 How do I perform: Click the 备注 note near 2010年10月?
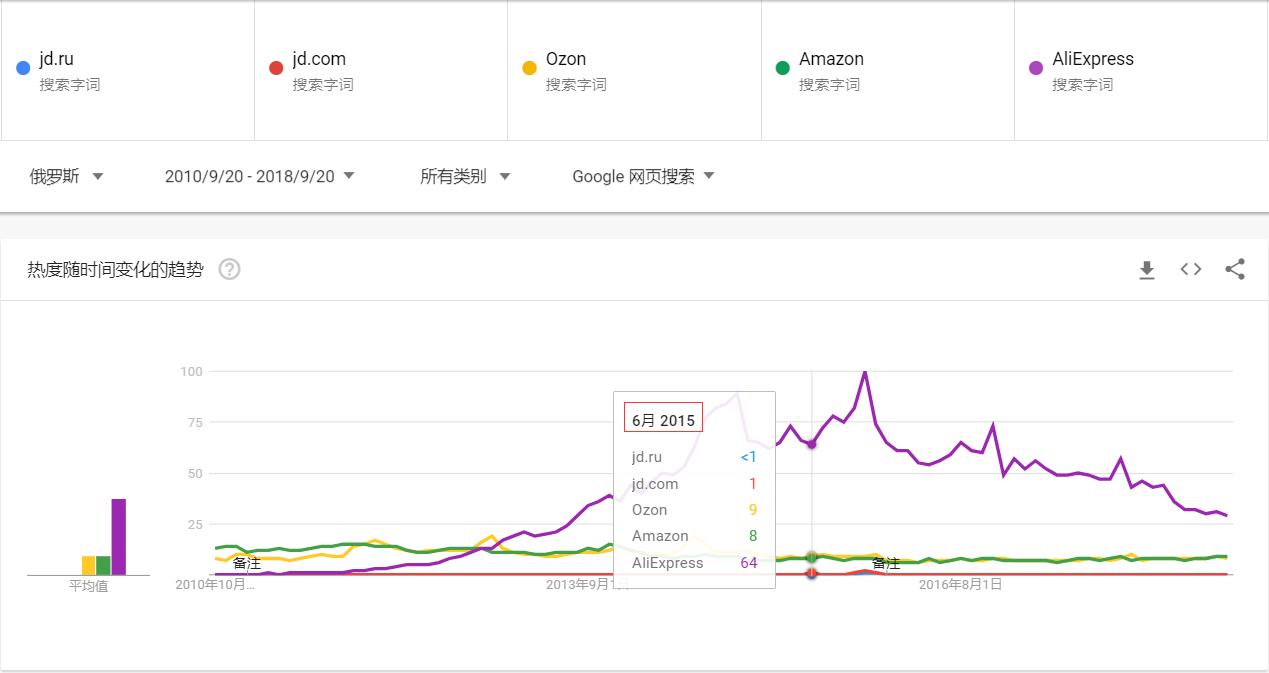[x=247, y=564]
